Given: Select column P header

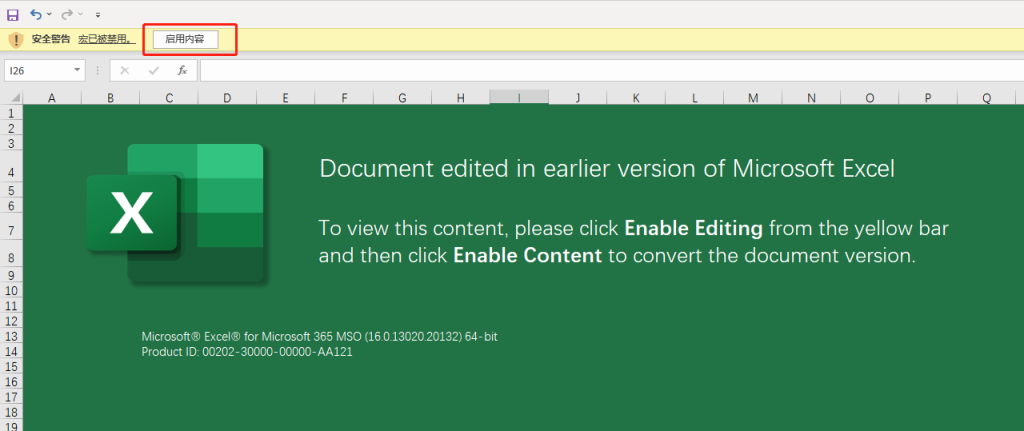Looking at the screenshot, I should (928, 98).
